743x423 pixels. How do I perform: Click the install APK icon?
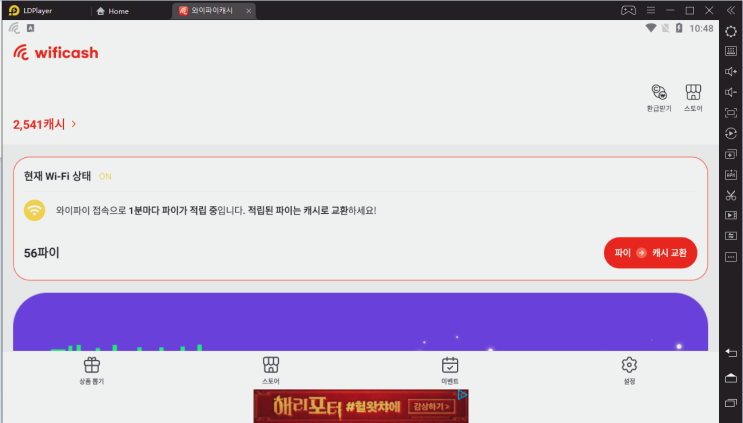point(731,175)
